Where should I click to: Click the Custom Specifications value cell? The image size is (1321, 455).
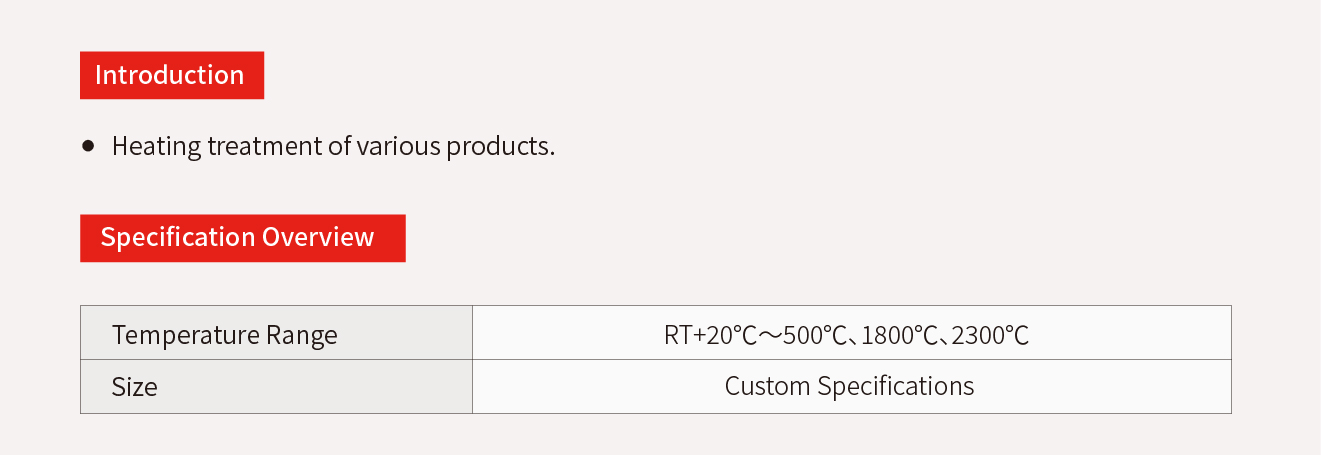[x=852, y=387]
